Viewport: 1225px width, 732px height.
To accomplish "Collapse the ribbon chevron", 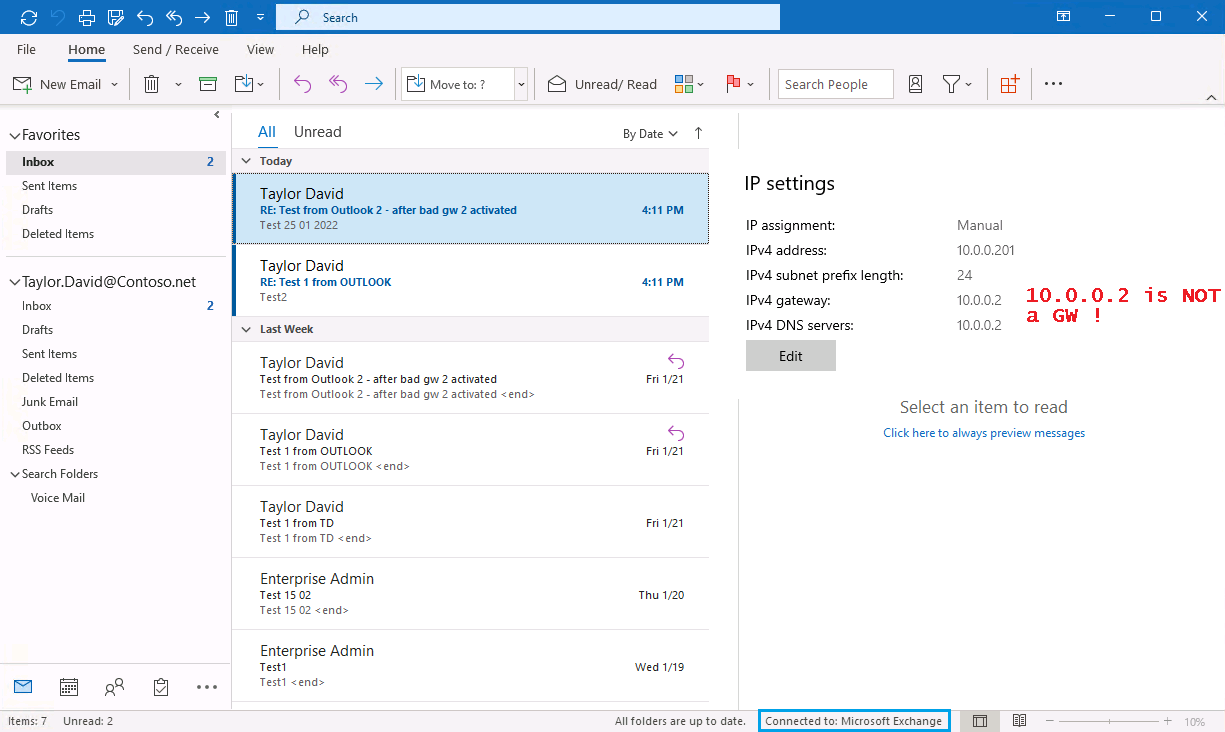I will coord(1211,98).
